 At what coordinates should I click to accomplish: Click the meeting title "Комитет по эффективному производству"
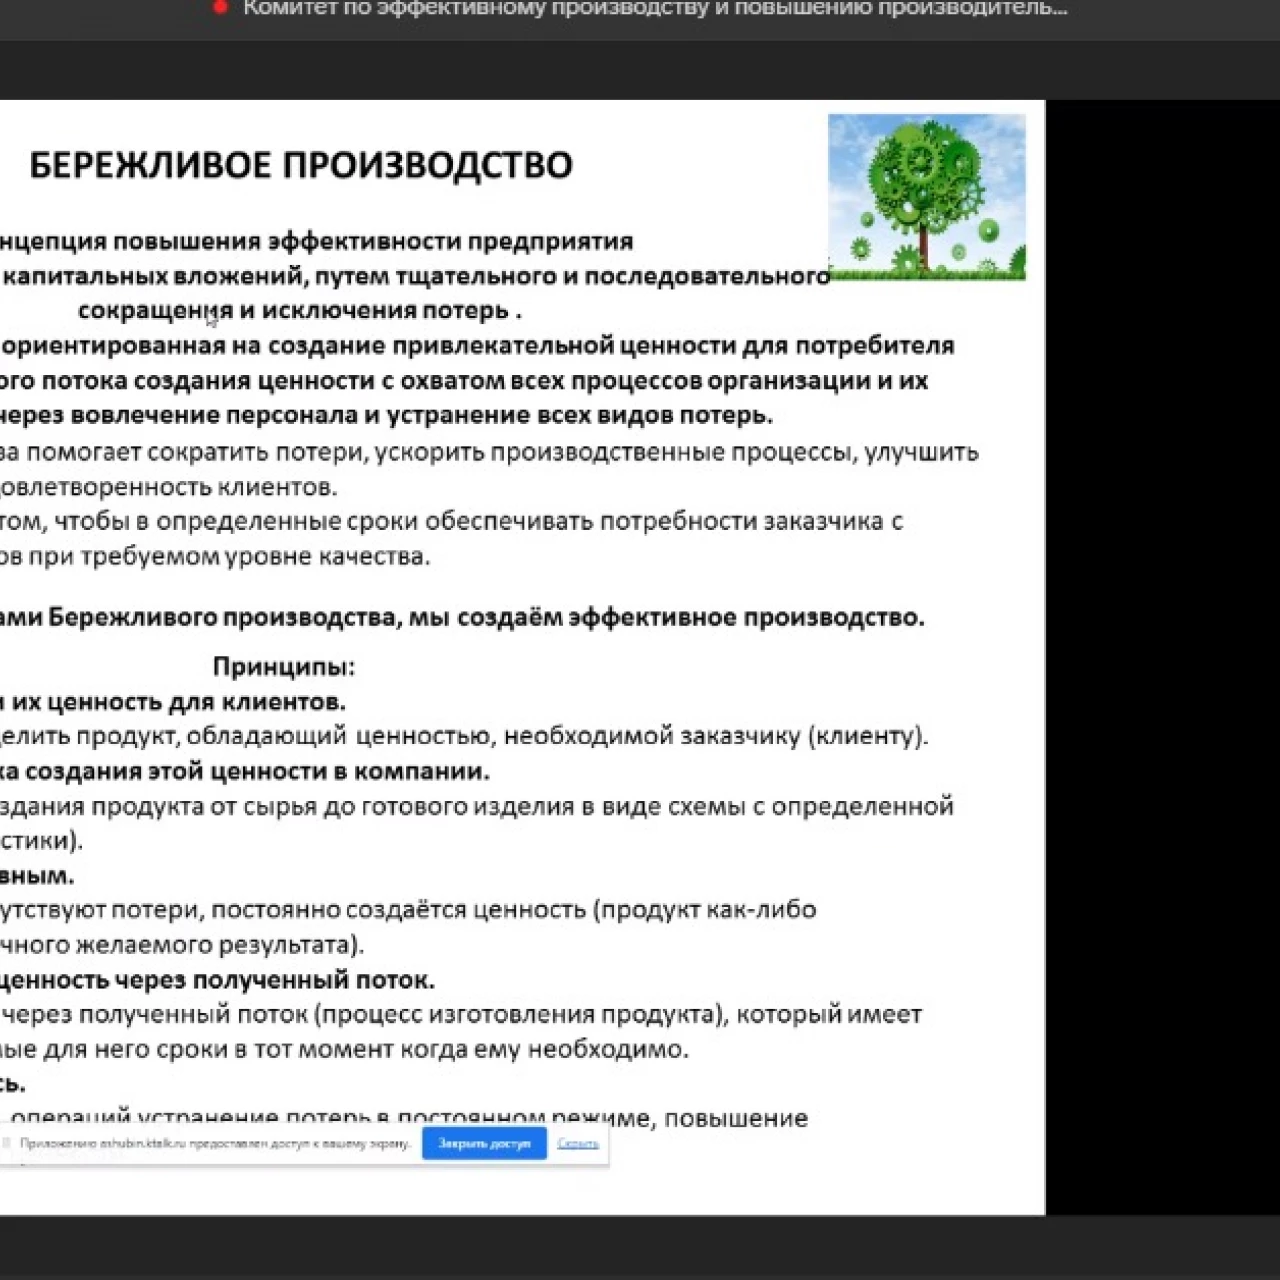655,9
